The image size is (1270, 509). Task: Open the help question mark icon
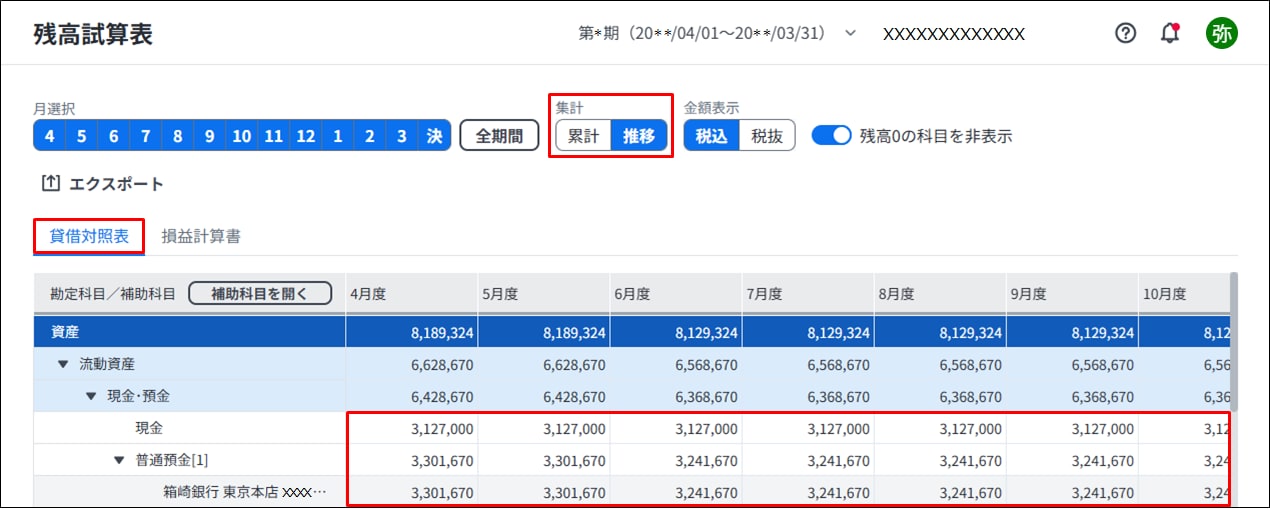[x=1126, y=33]
